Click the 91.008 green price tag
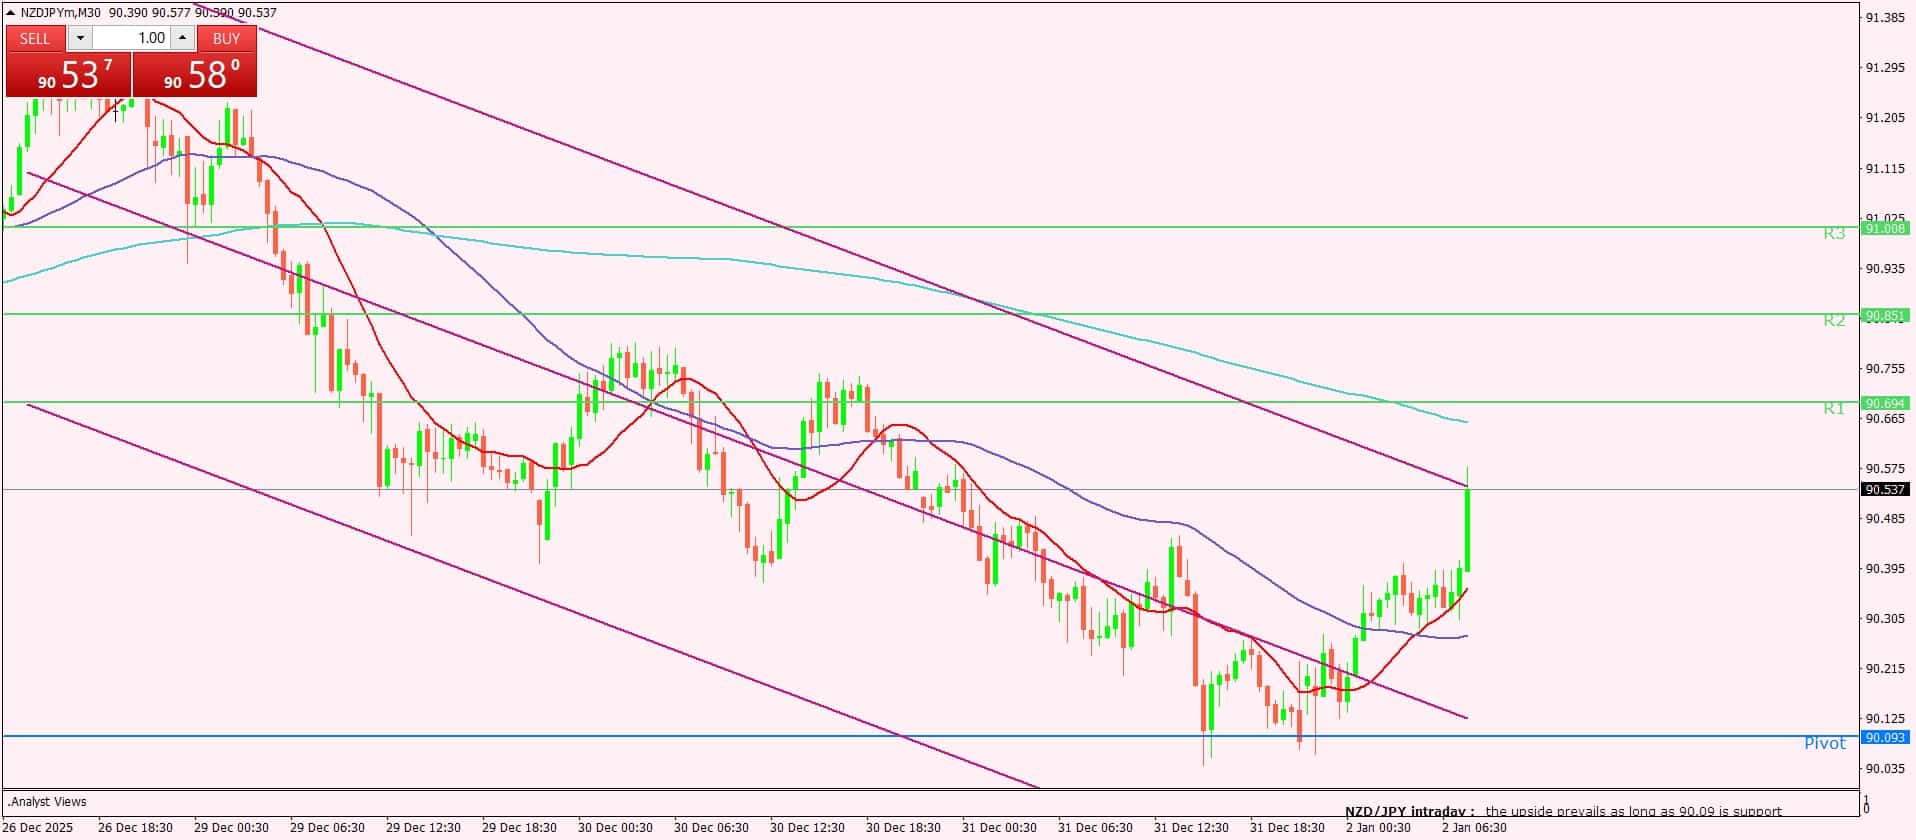 click(x=1885, y=228)
